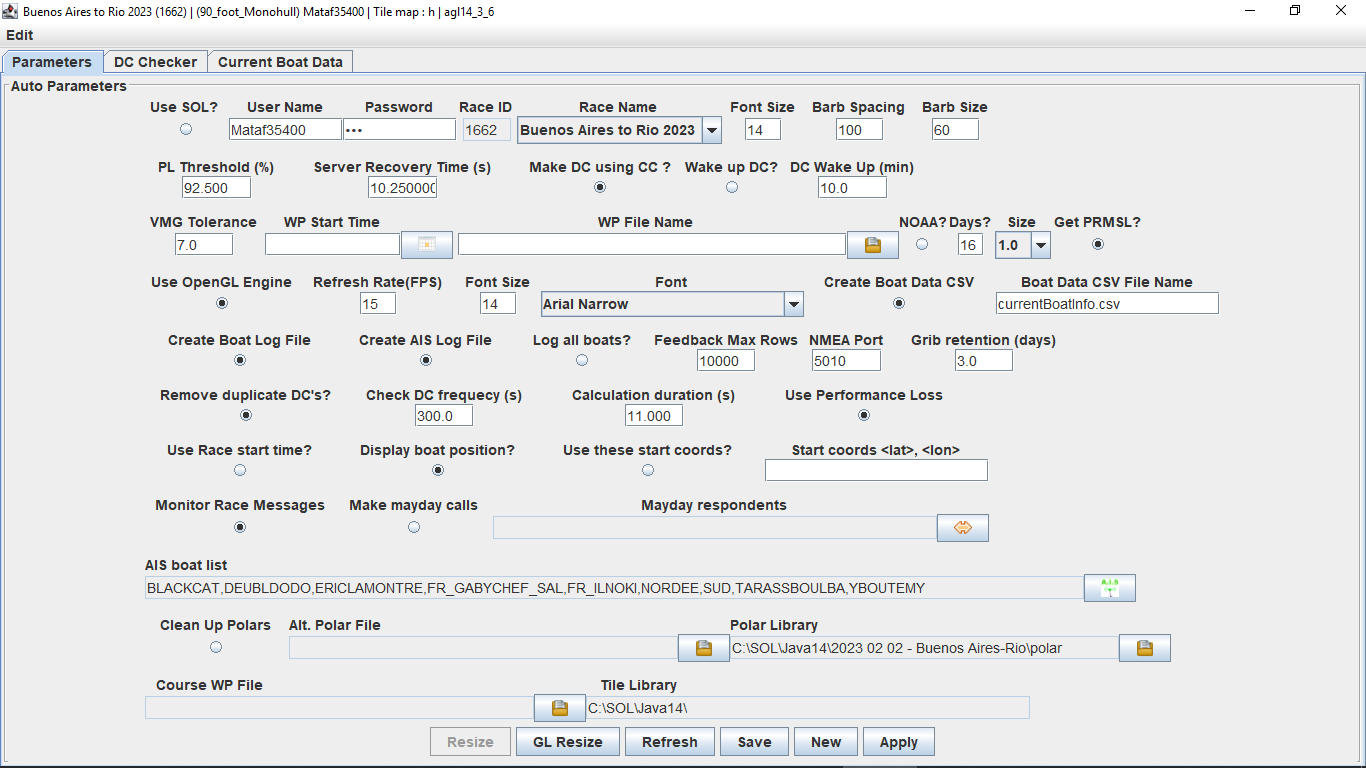The height and width of the screenshot is (768, 1366).
Task: Open the Size dropdown showing 1.0
Action: pyautogui.click(x=1040, y=245)
